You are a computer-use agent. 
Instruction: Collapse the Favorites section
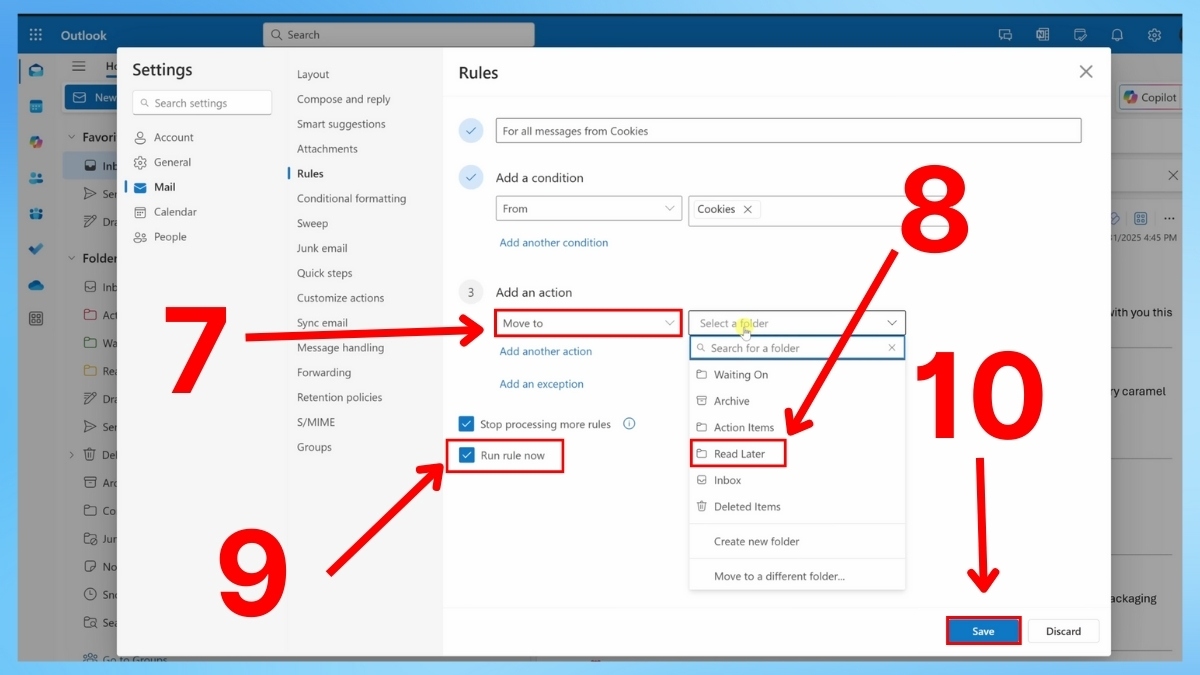coord(71,137)
